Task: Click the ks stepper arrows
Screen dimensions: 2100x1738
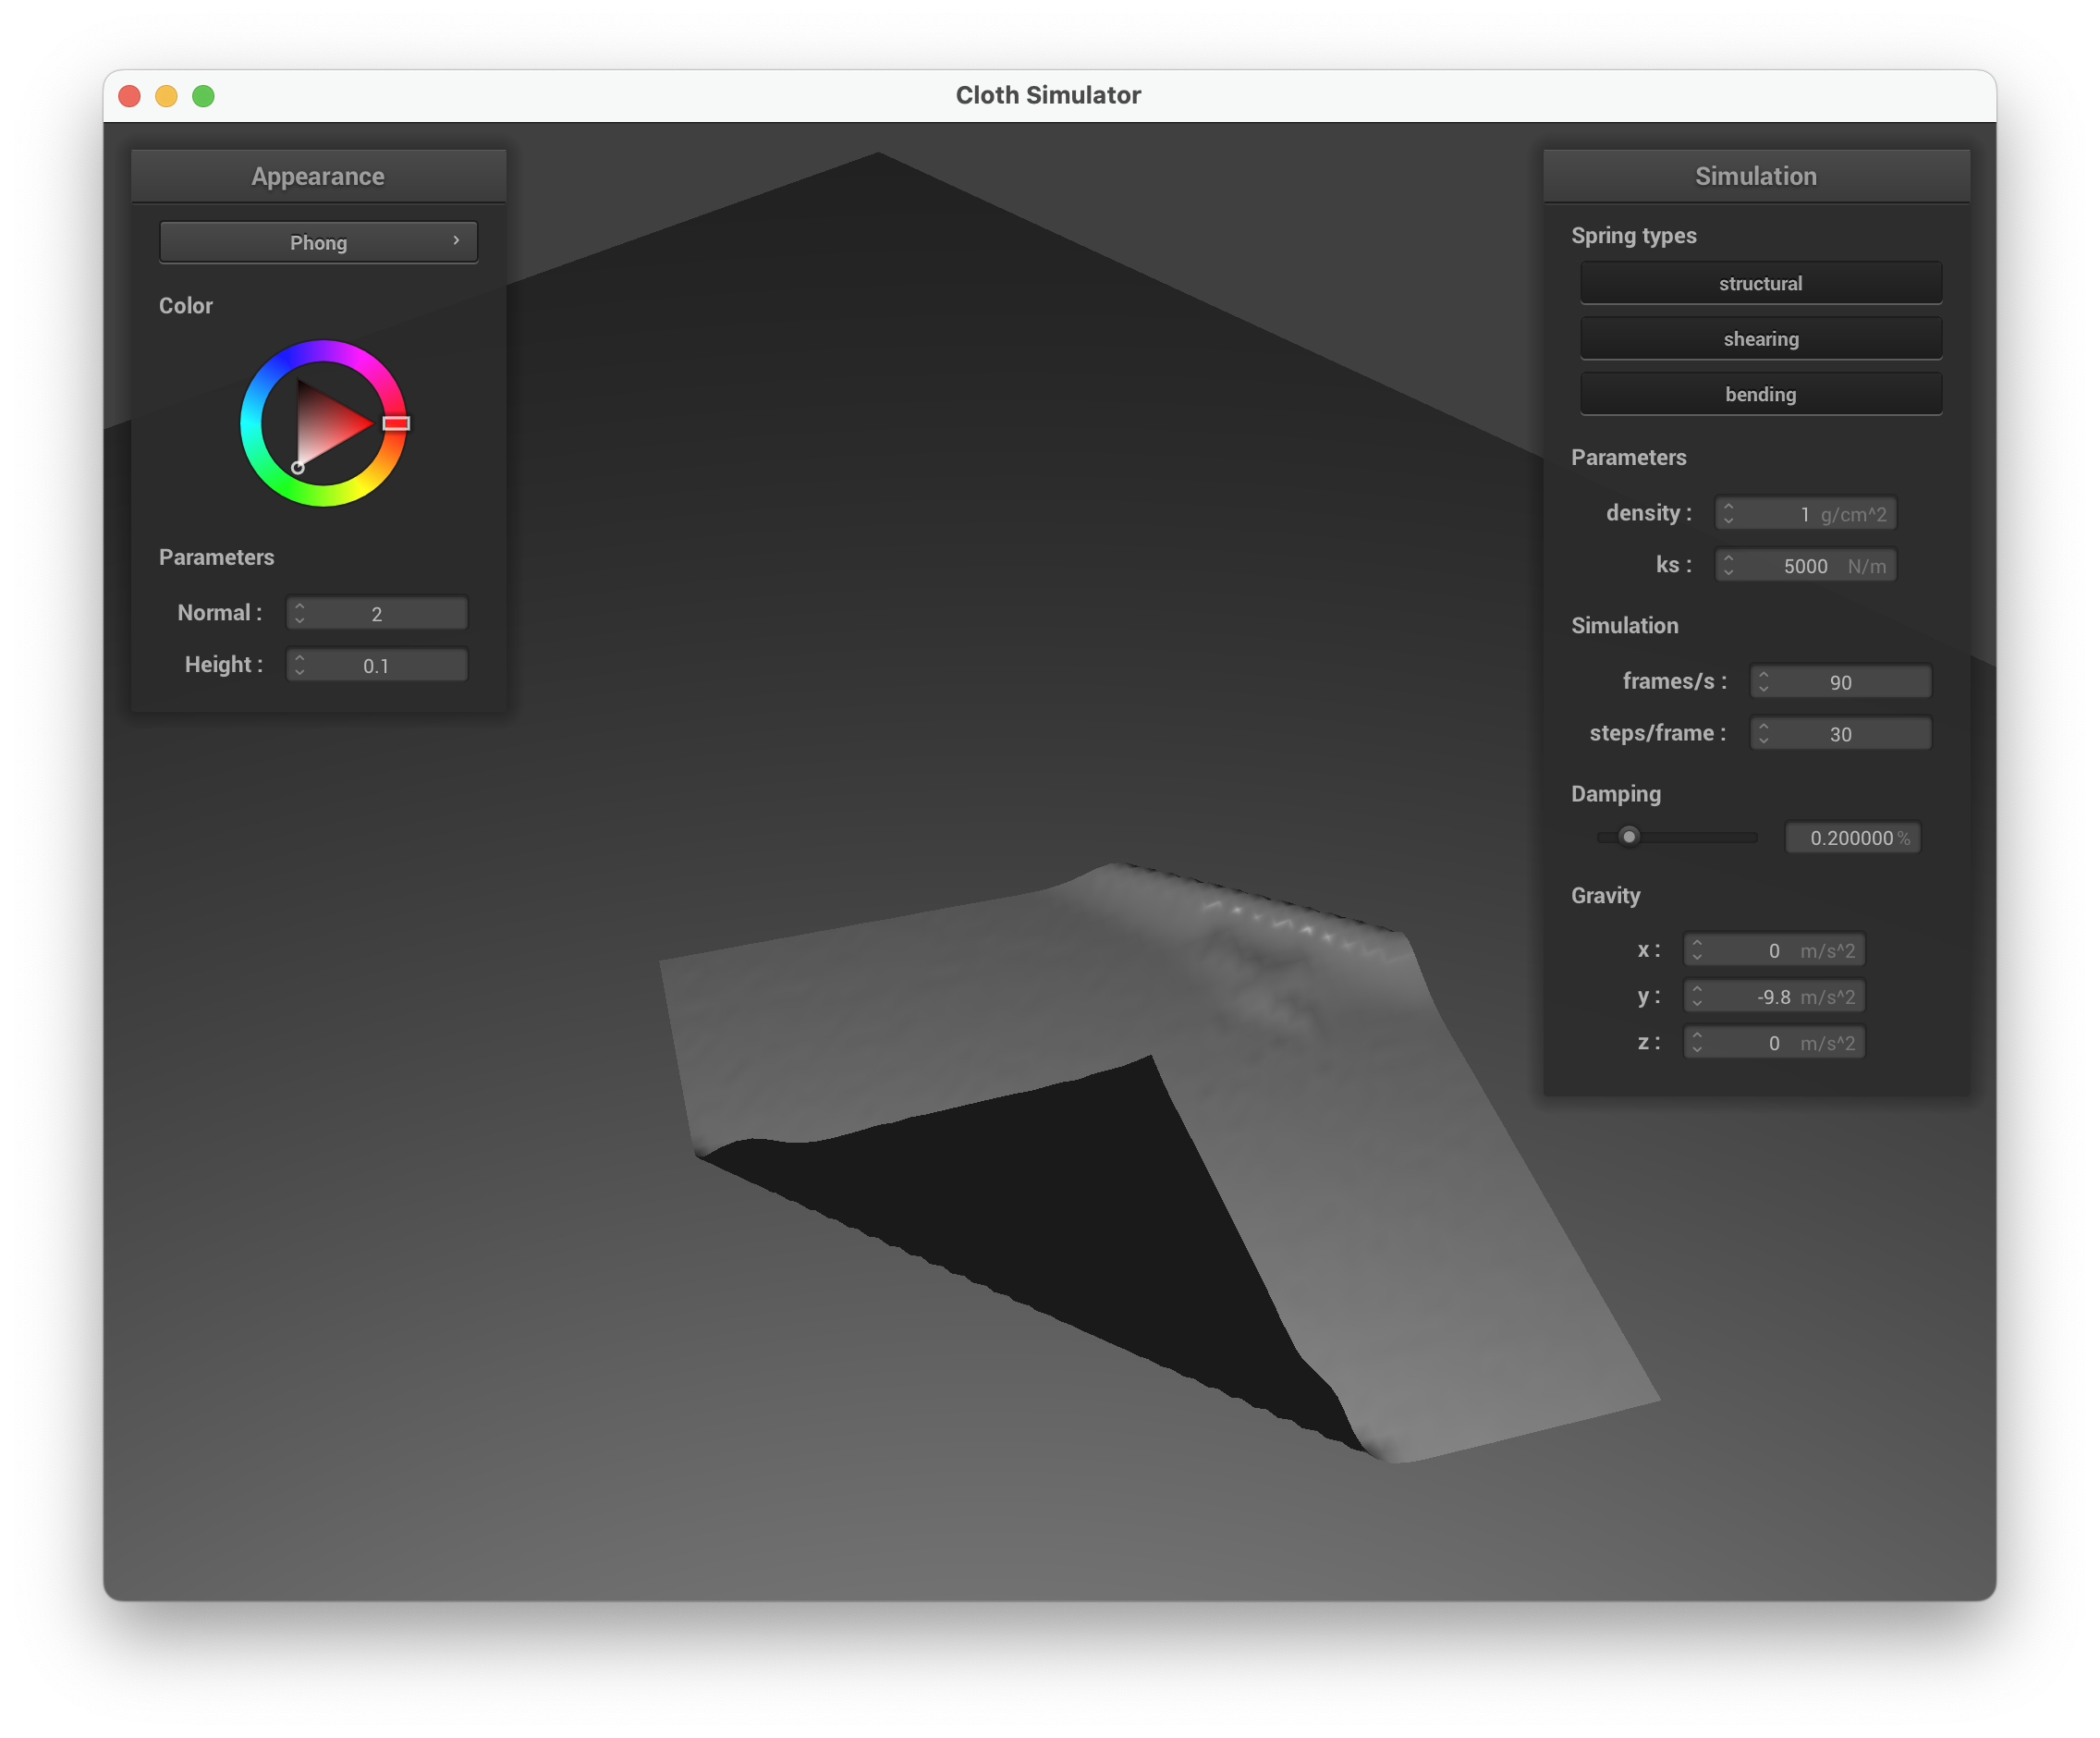Action: click(1728, 565)
